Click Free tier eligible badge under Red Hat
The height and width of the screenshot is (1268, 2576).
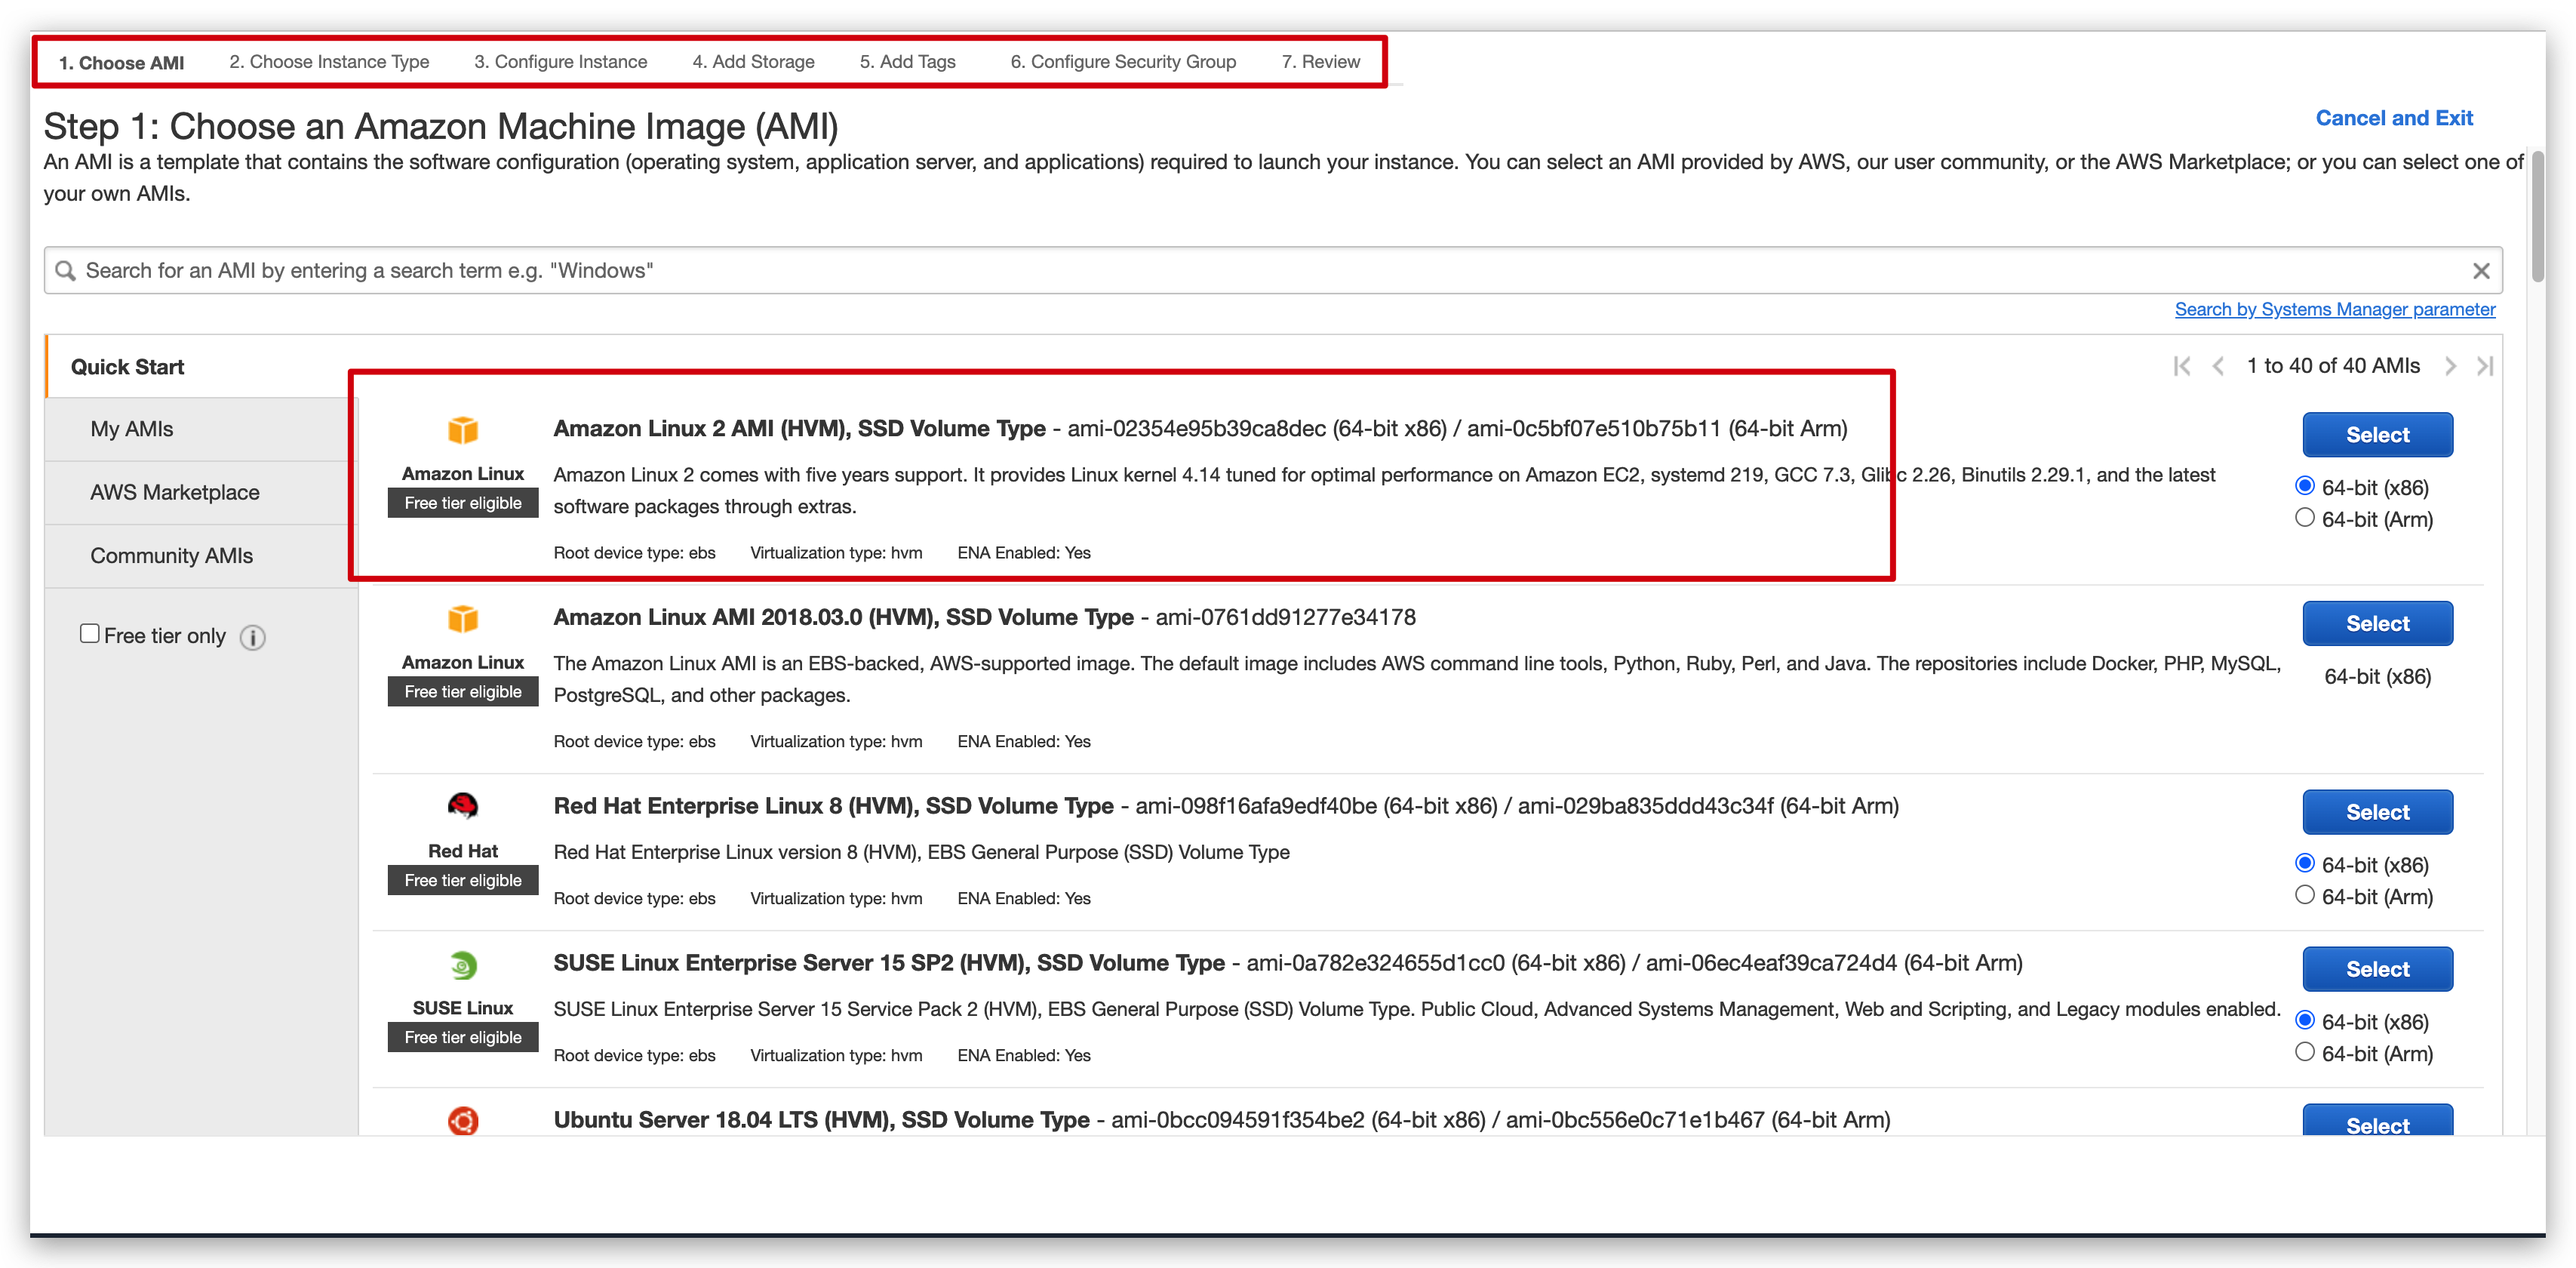click(463, 881)
